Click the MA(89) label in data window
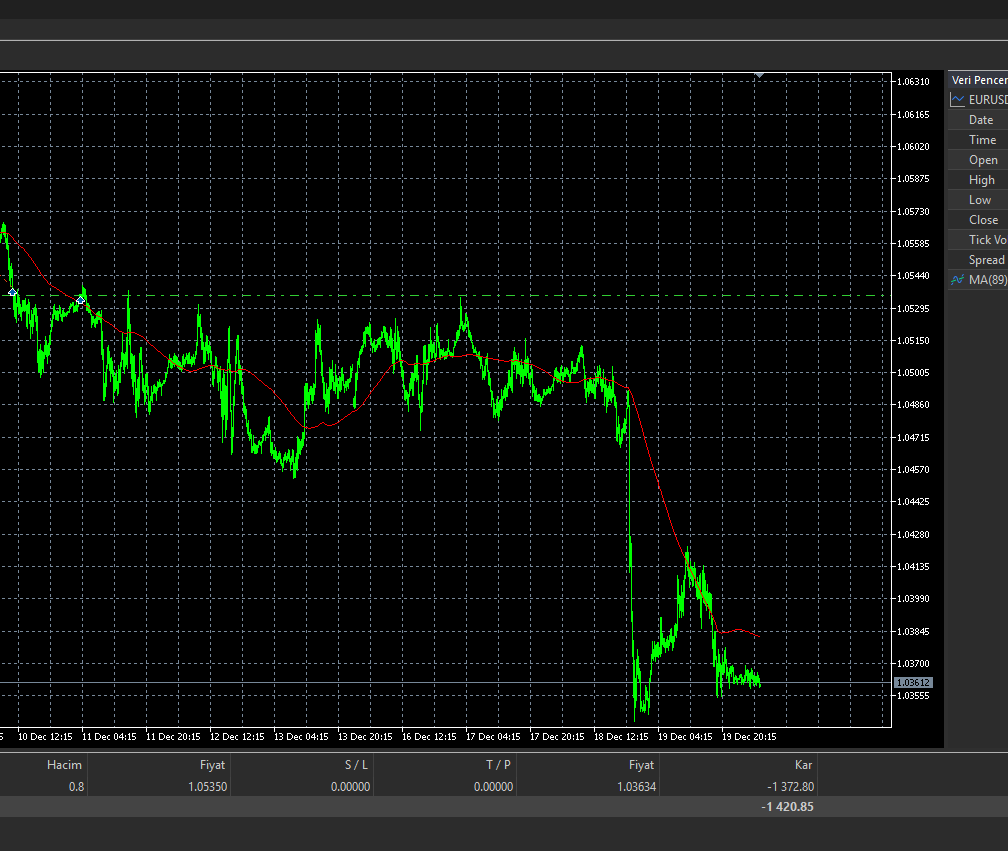This screenshot has width=1008, height=851. pos(988,280)
